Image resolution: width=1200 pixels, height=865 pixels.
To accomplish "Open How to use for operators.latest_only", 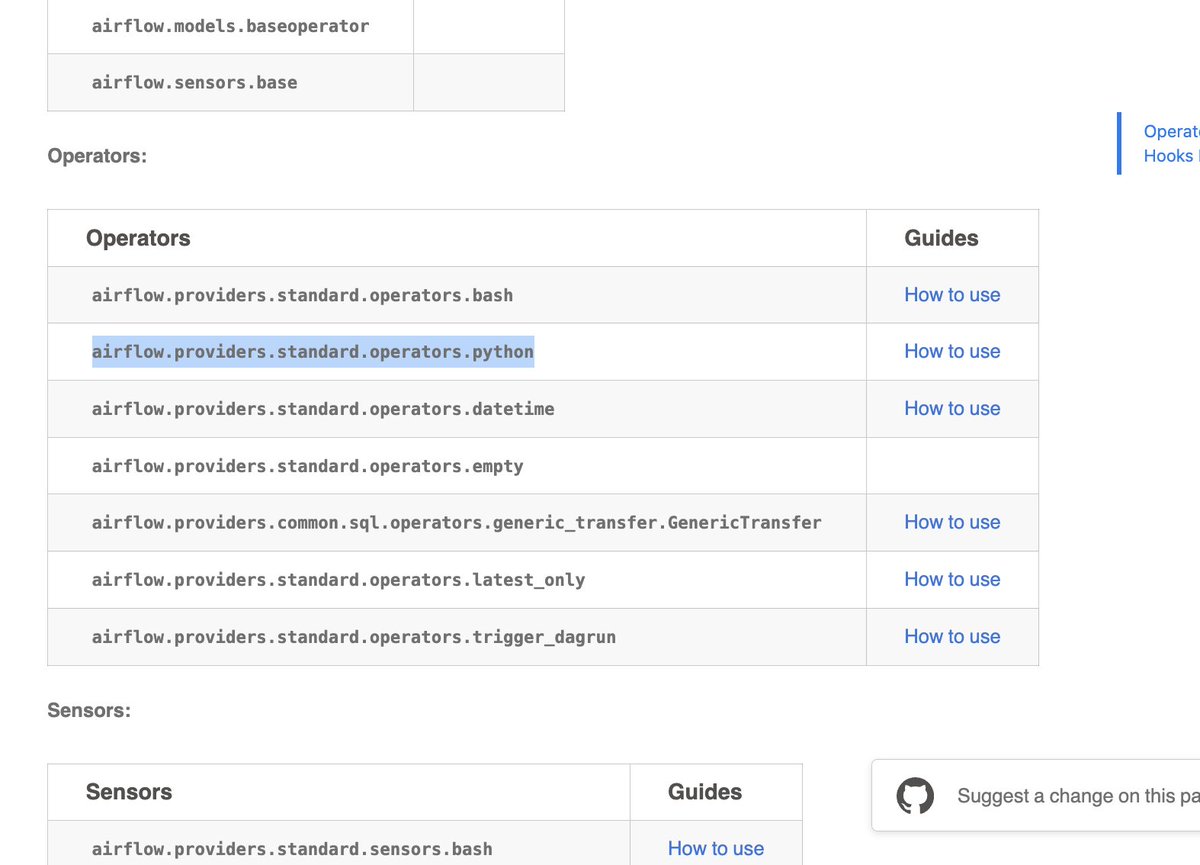I will pos(952,579).
